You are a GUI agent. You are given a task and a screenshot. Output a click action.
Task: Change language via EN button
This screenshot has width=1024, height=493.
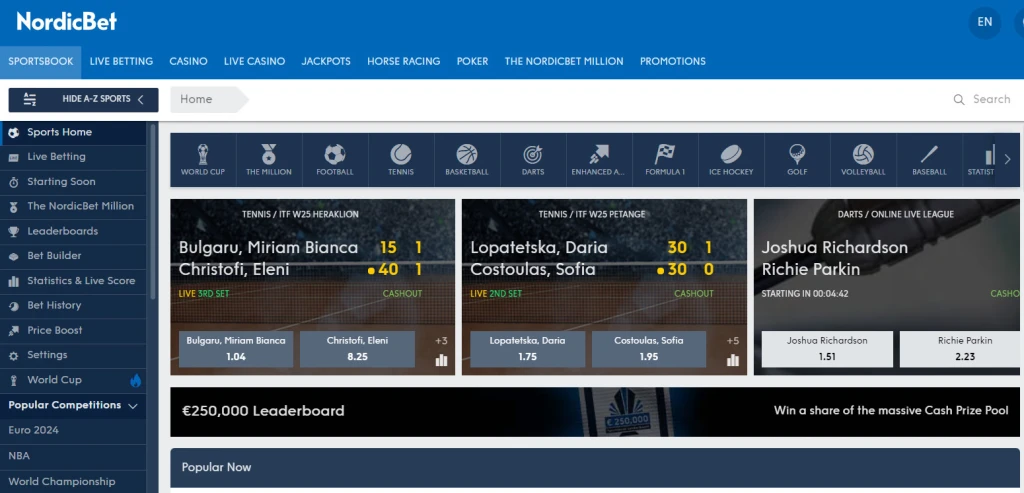pyautogui.click(x=985, y=23)
